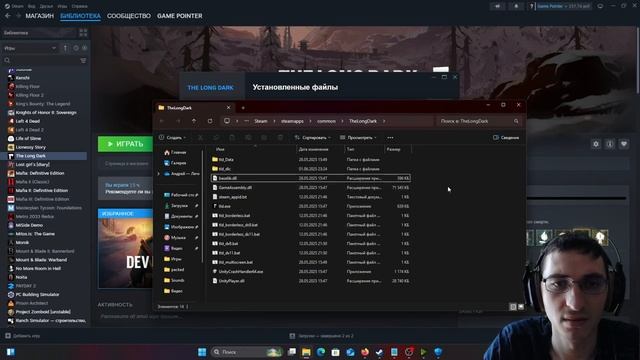Viewport: 640px width, 360px height.
Task: Click the green ИГРАТЬ play button
Action: coord(125,144)
